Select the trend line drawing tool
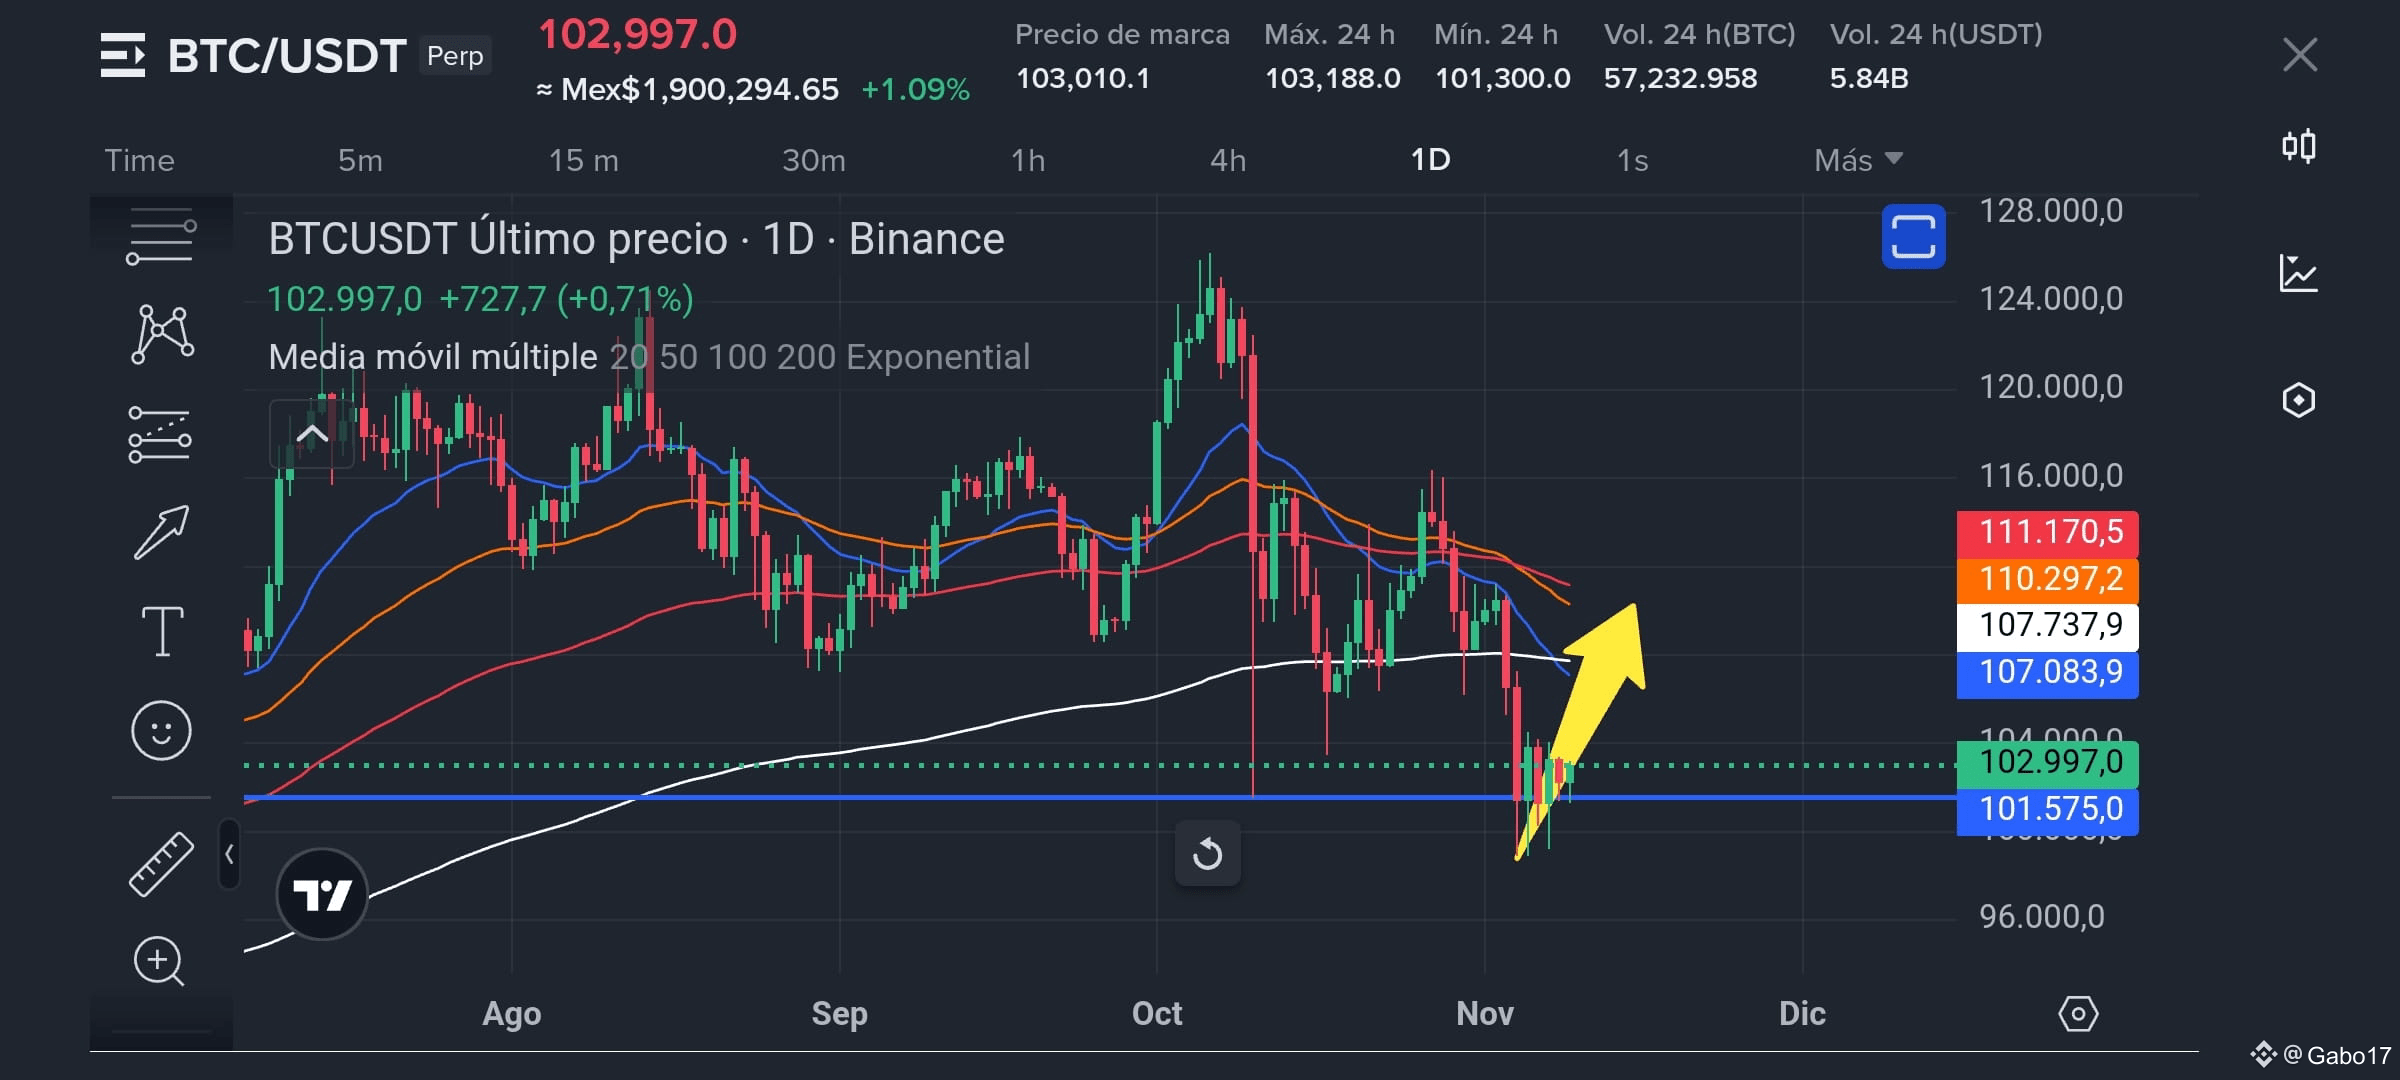2400x1080 pixels. [x=161, y=237]
